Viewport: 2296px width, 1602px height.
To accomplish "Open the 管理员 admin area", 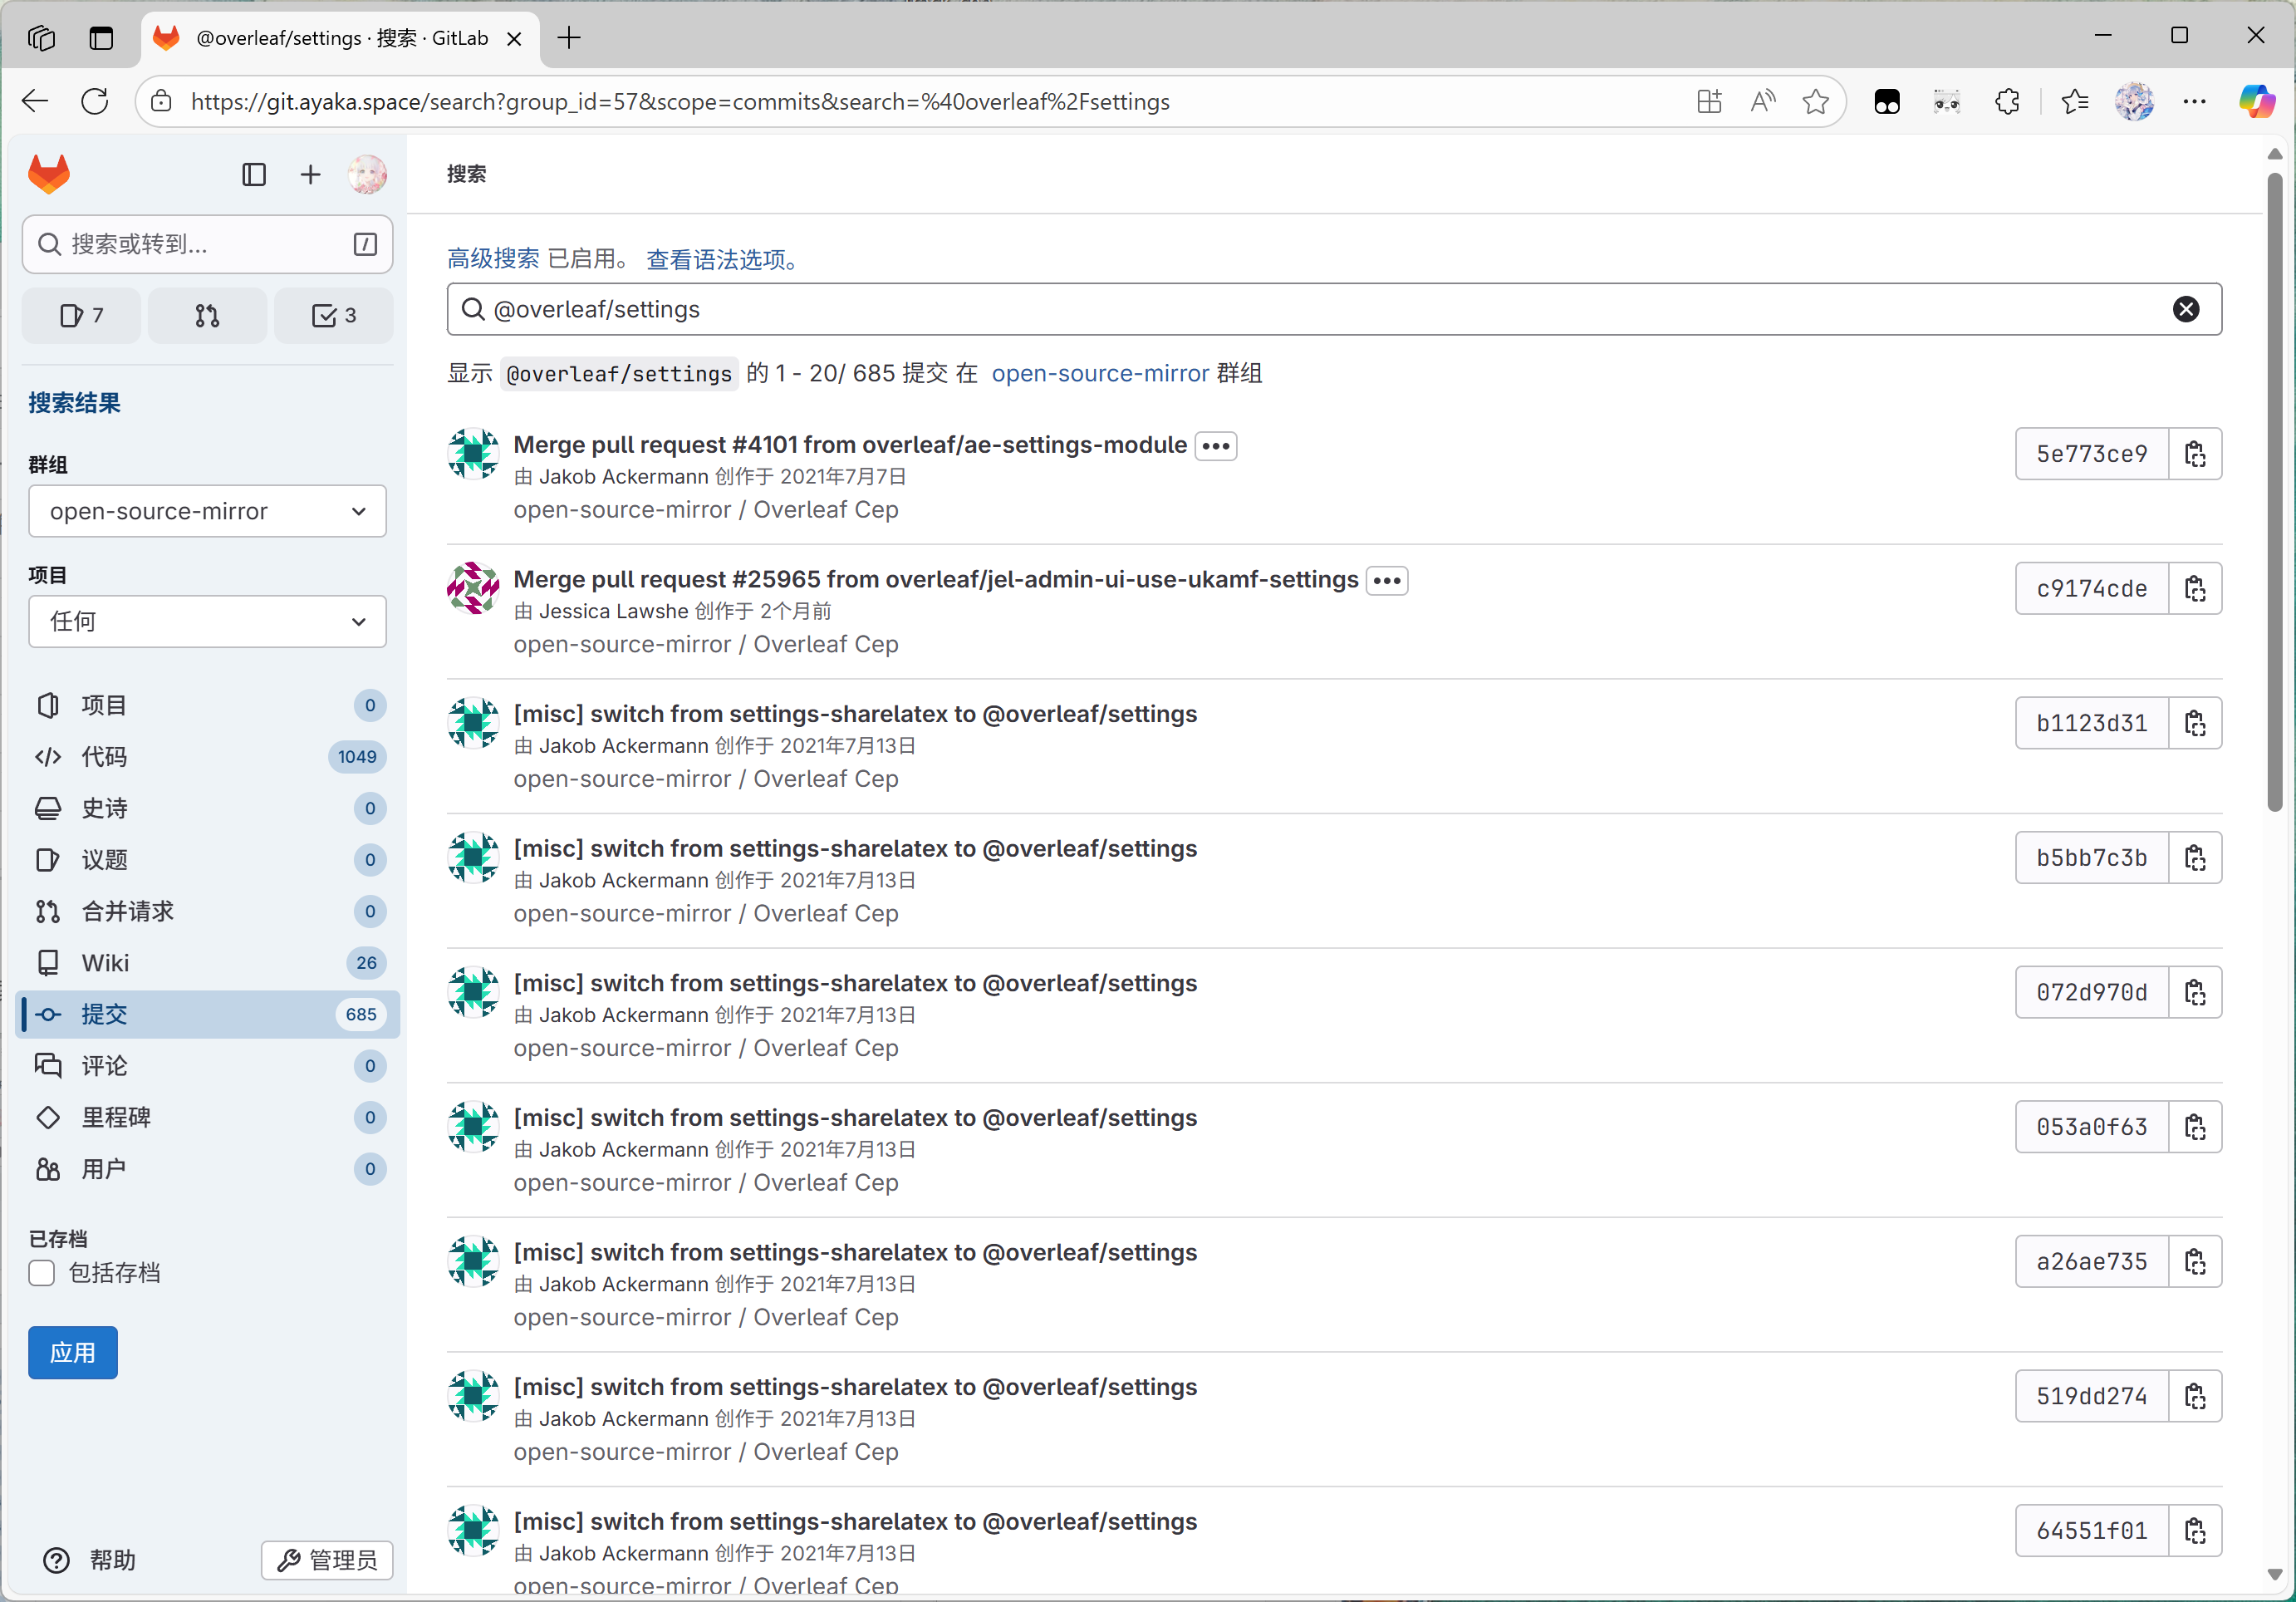I will click(x=326, y=1560).
